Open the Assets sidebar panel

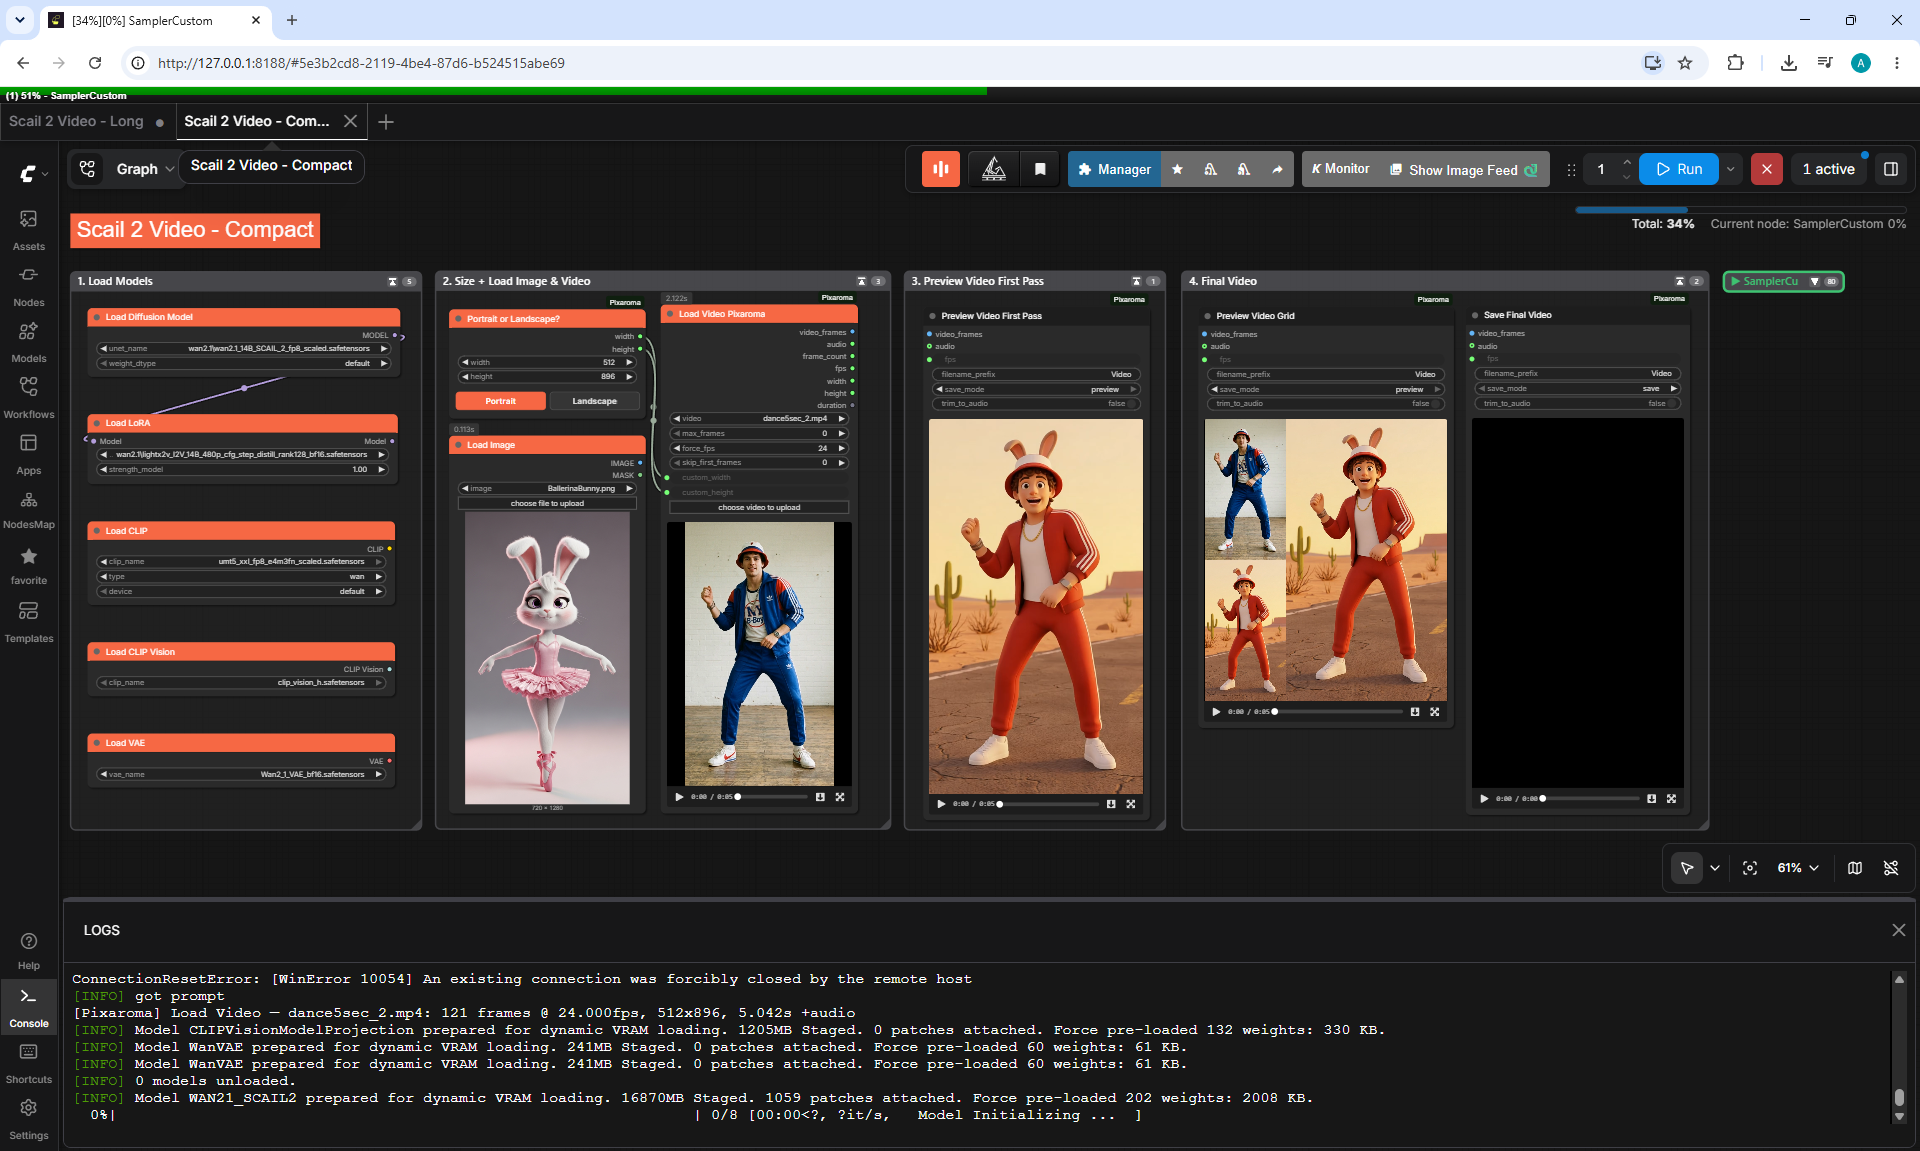29,229
